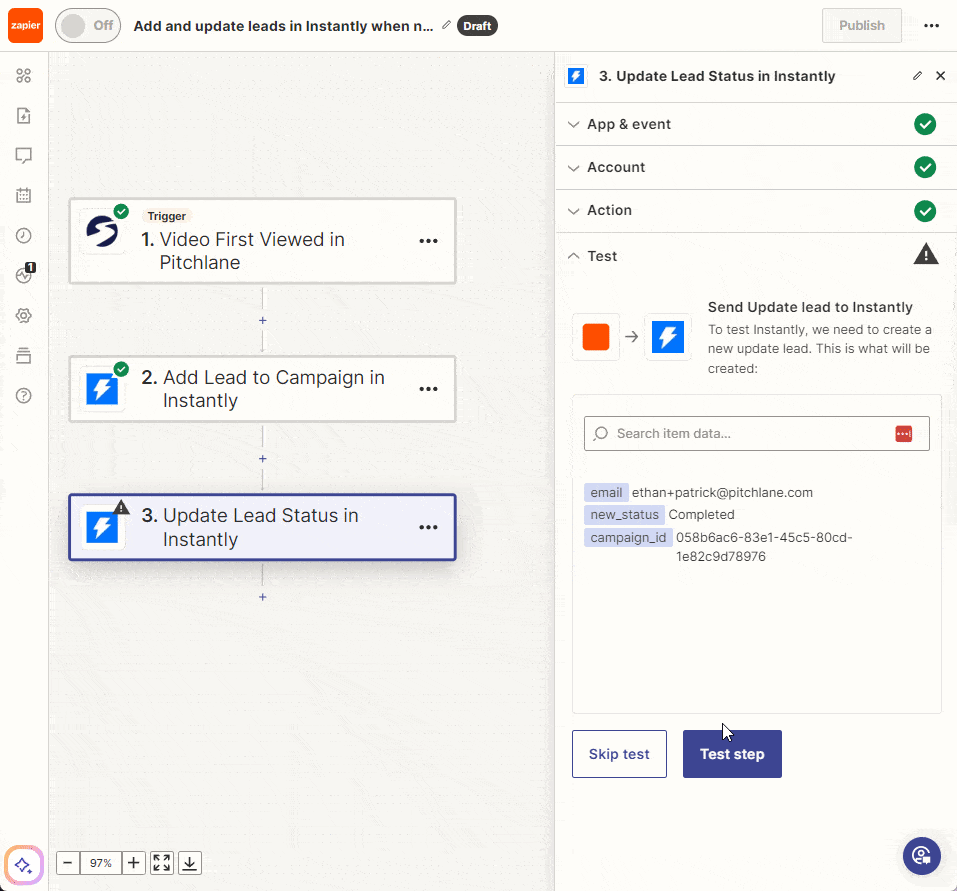Screen dimensions: 957x891
Task: Click the Draft status badge
Action: coord(477,26)
